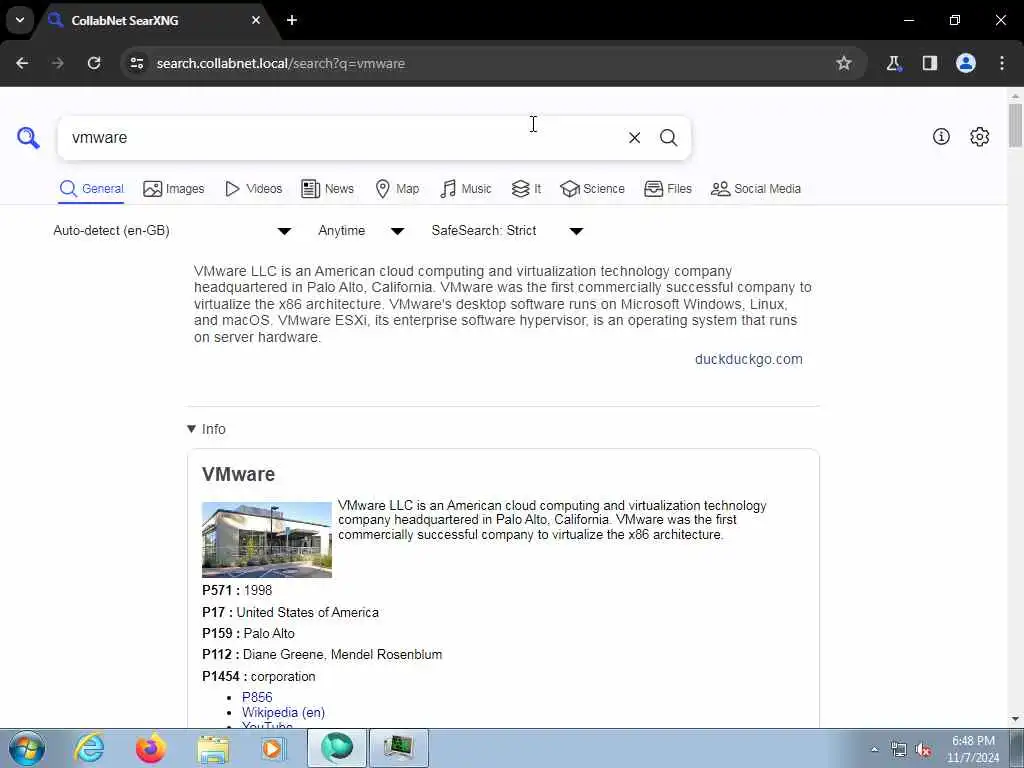Click the page vertical scrollbar thumb

pos(1015,125)
